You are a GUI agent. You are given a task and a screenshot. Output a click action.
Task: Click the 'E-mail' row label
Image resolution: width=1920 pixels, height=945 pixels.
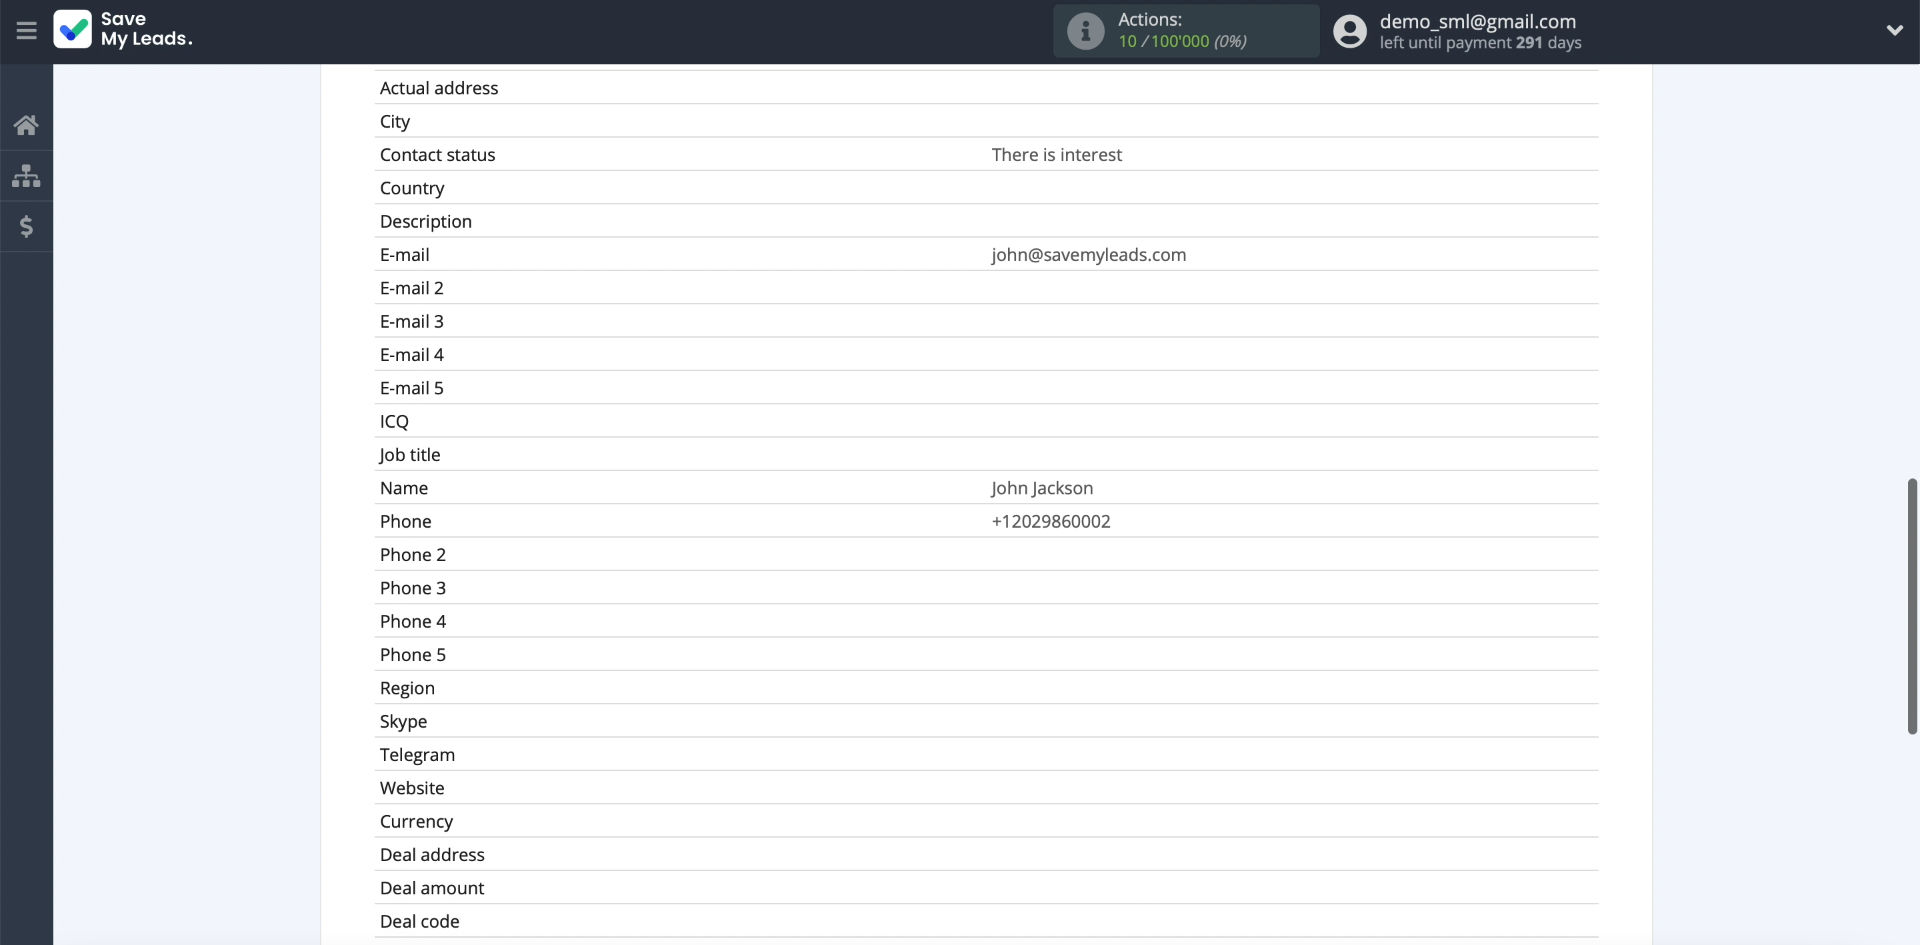click(404, 255)
